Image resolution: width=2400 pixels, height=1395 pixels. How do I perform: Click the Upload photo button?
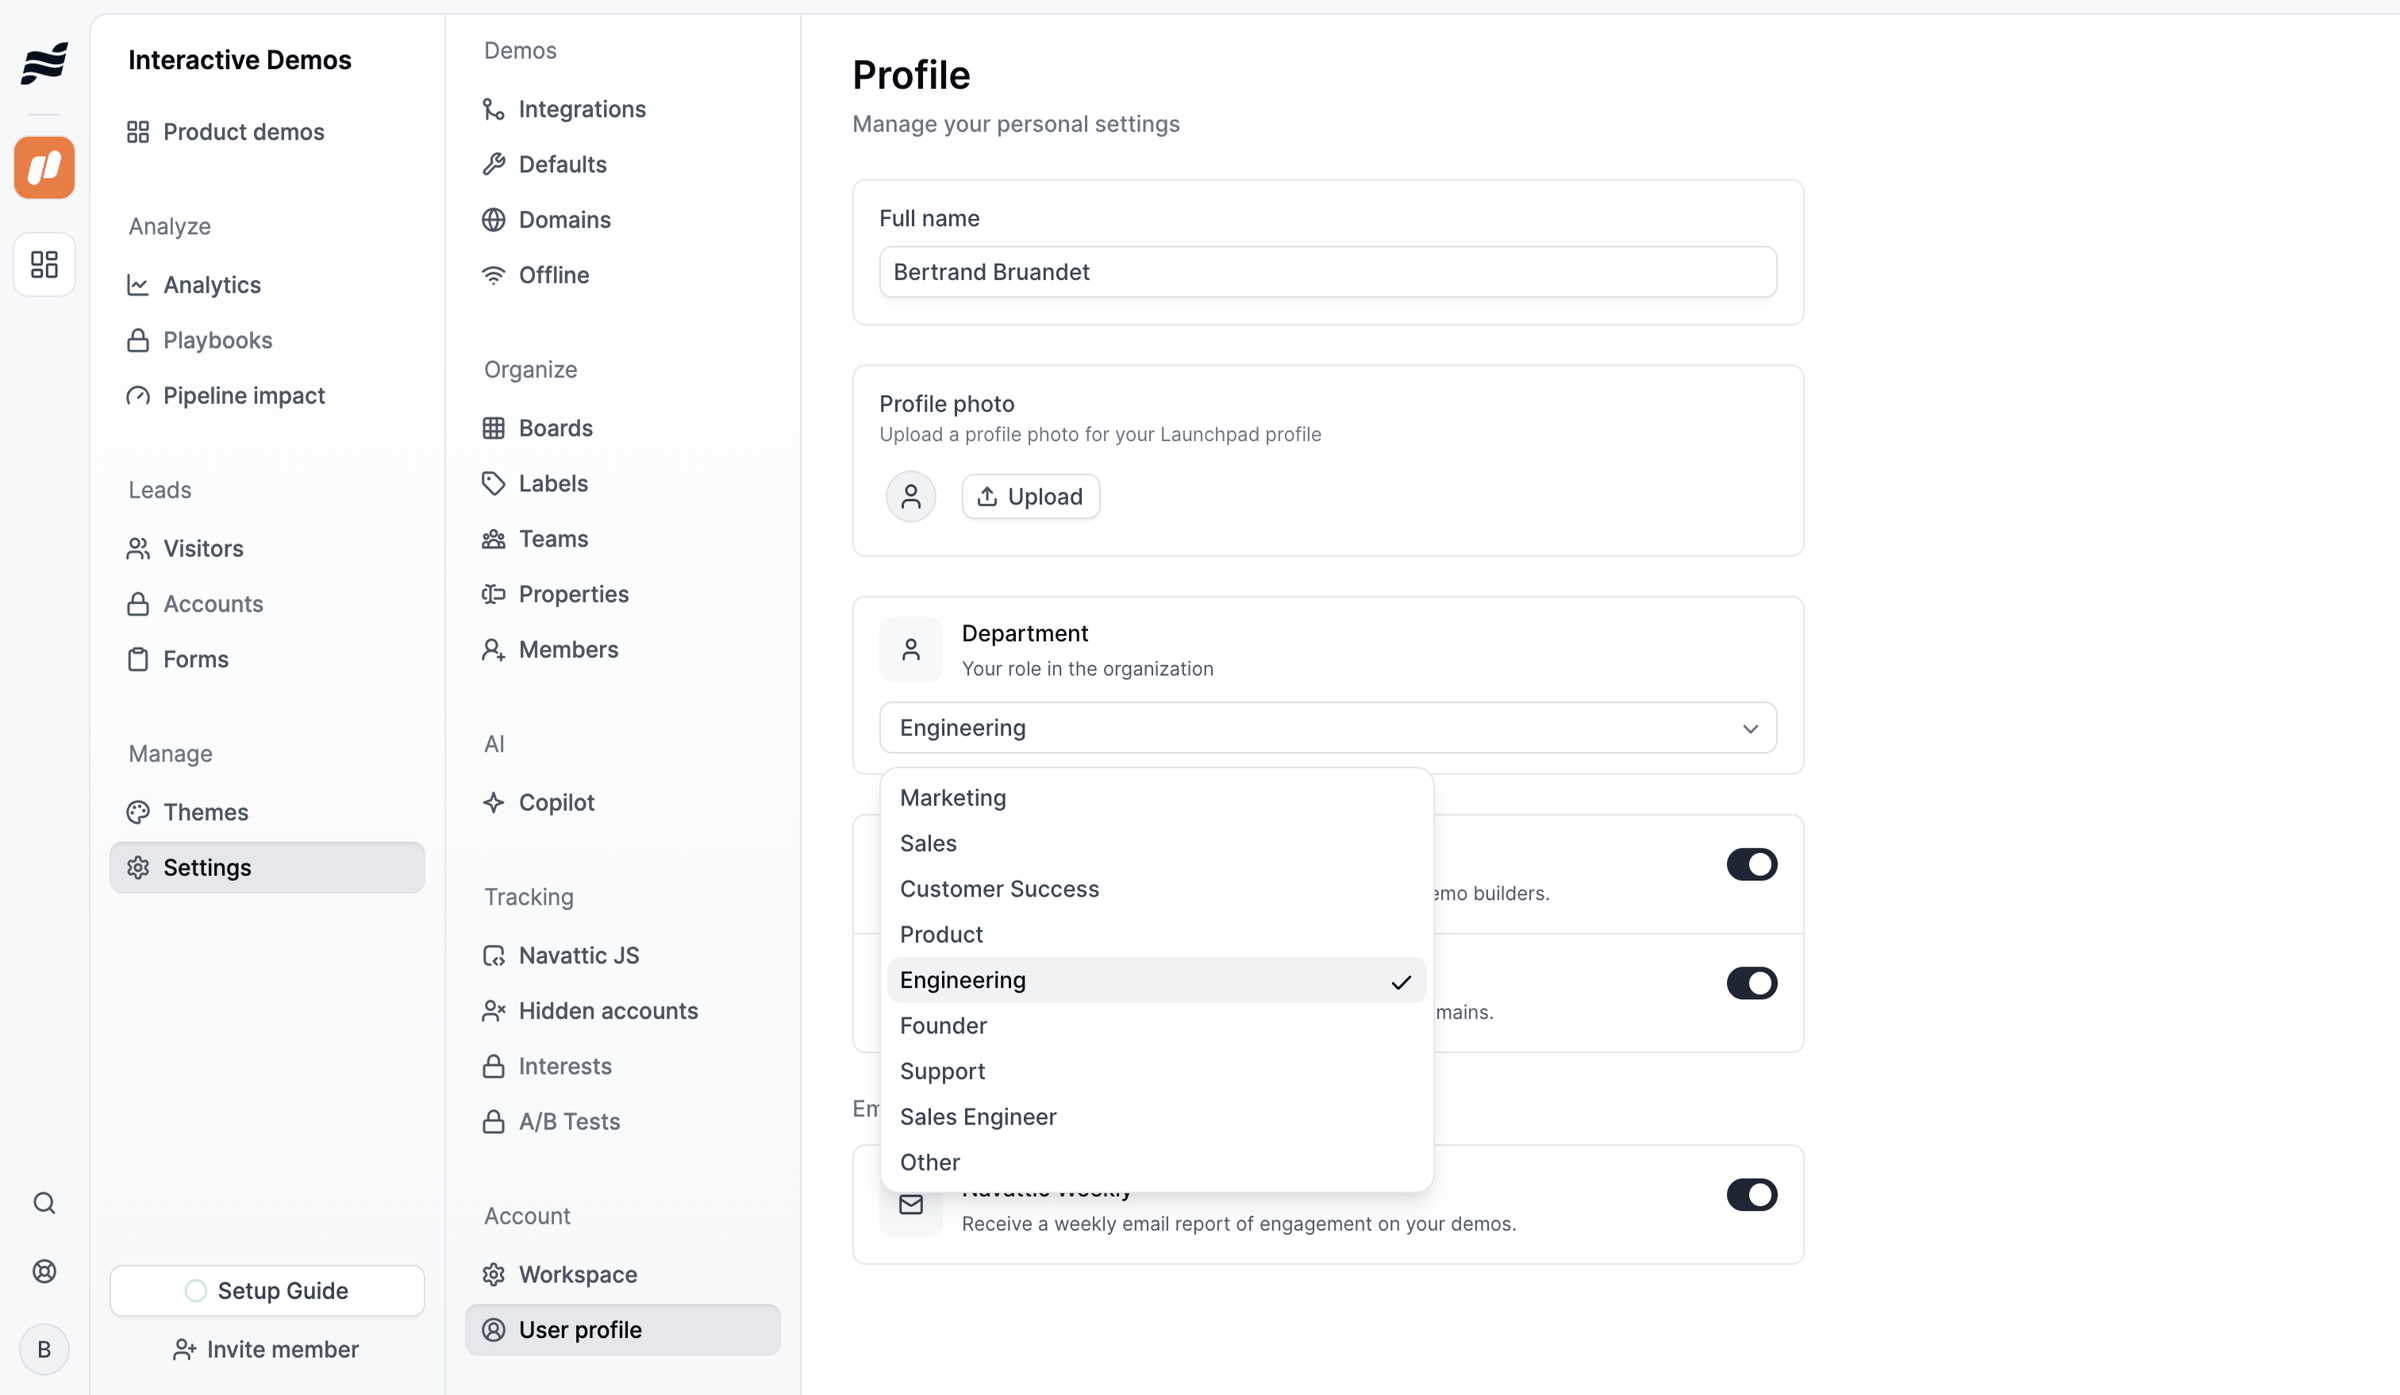pyautogui.click(x=1030, y=496)
